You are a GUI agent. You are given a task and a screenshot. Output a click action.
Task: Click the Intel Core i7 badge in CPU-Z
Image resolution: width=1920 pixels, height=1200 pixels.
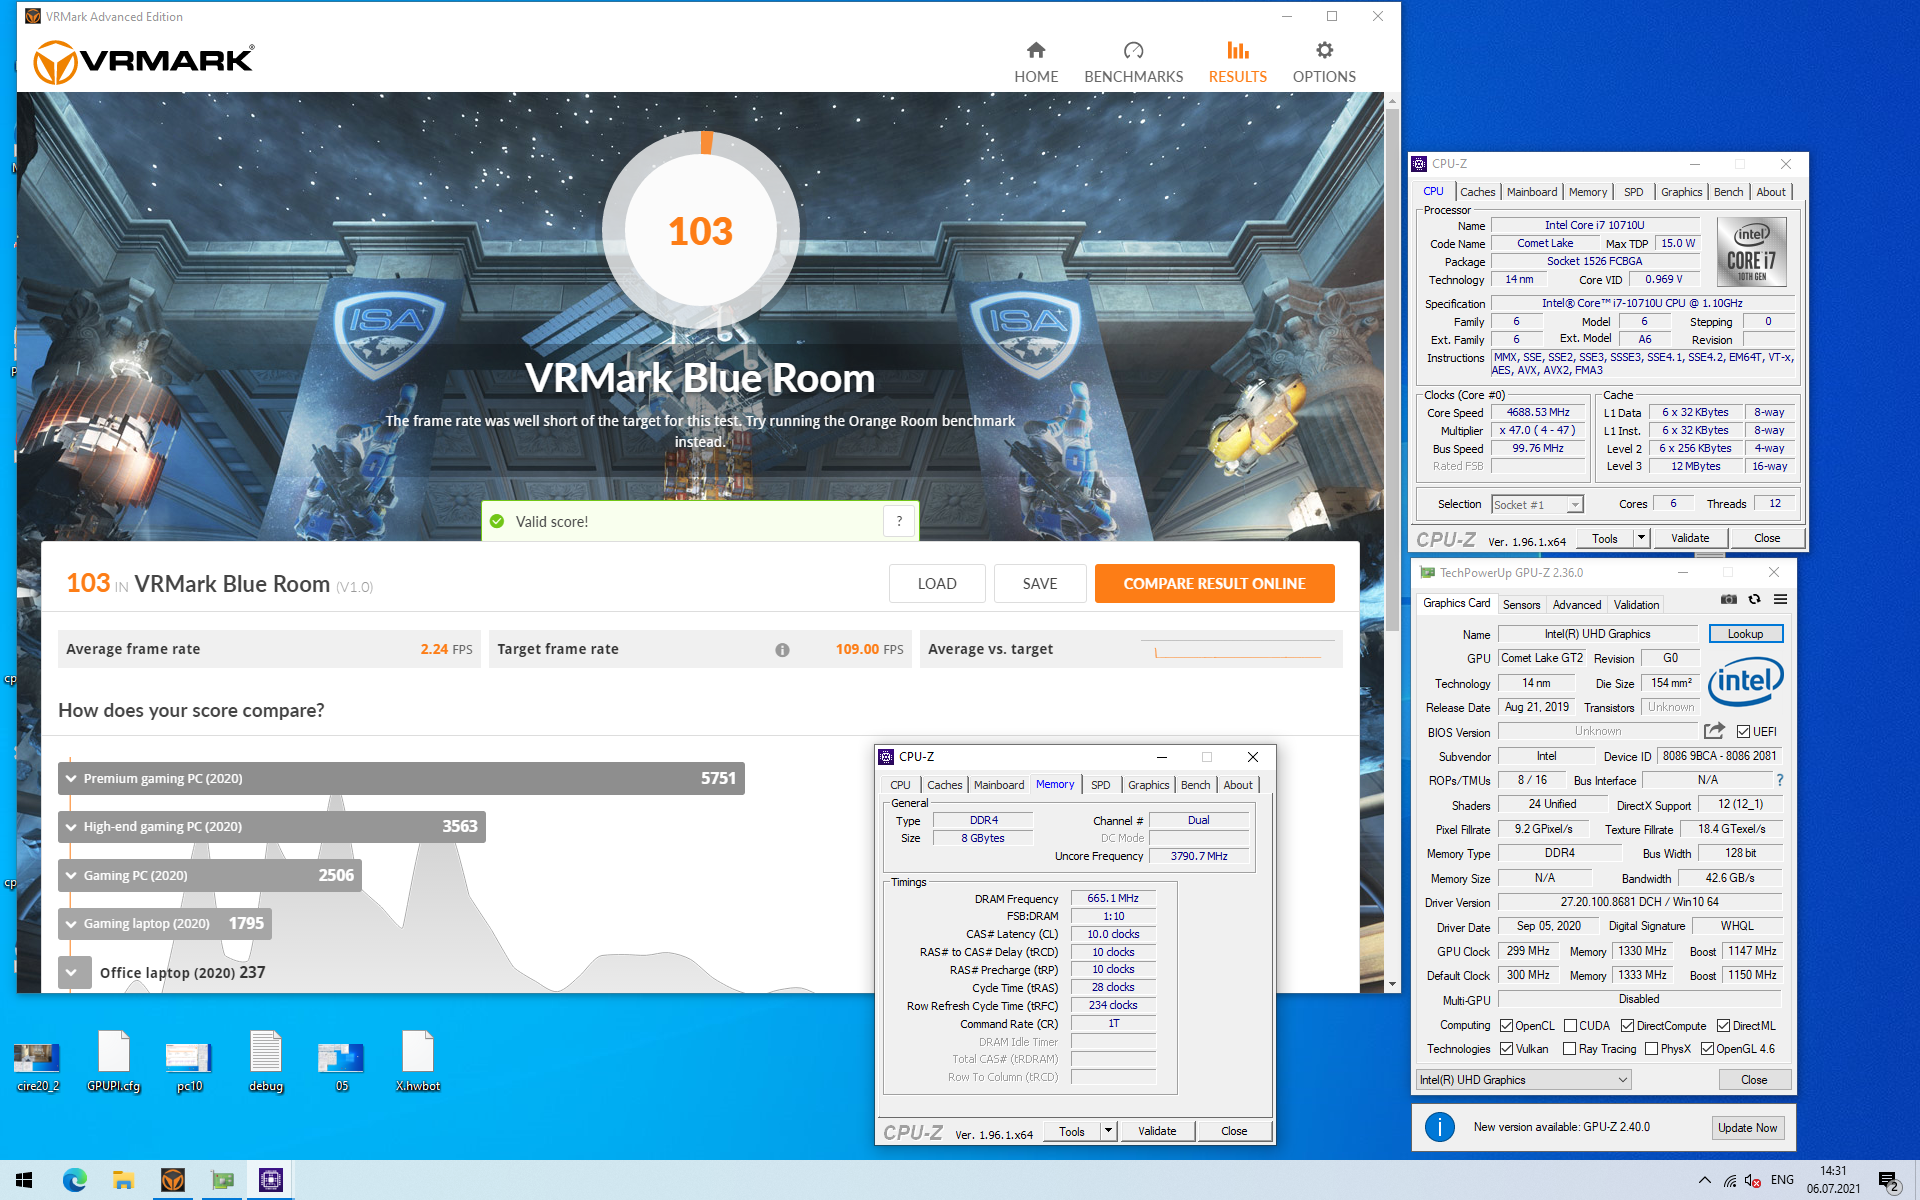pyautogui.click(x=1751, y=252)
